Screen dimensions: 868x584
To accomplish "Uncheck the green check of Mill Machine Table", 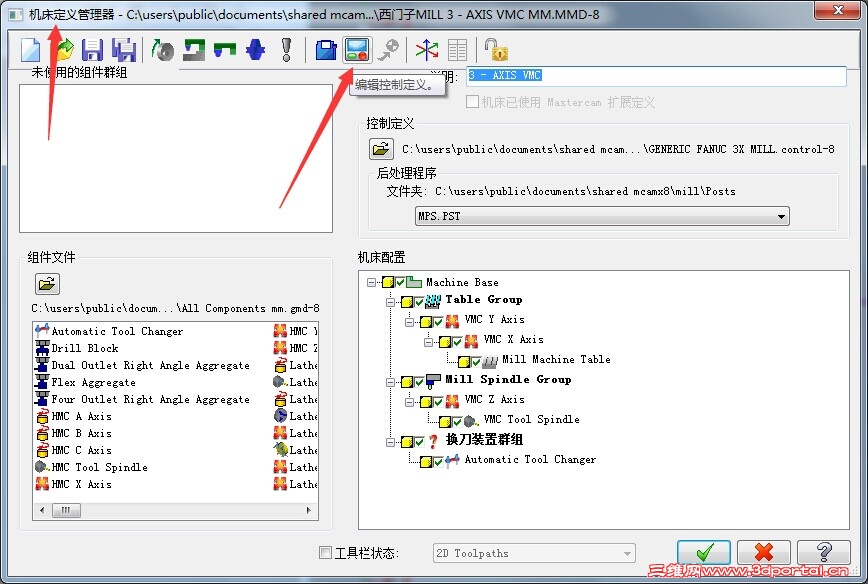I will [476, 361].
